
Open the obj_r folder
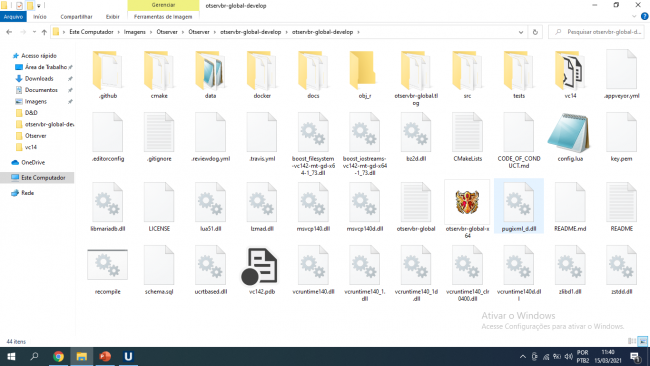365,75
